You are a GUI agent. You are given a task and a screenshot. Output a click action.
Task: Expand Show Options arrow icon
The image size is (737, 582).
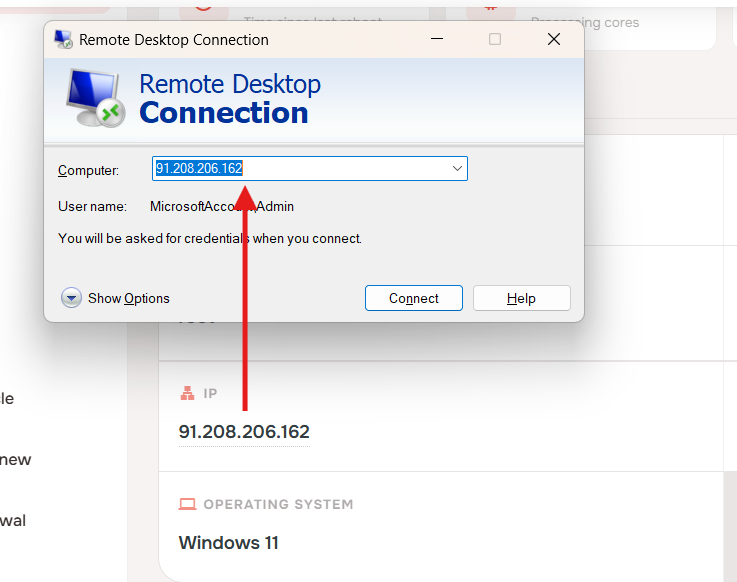(71, 298)
